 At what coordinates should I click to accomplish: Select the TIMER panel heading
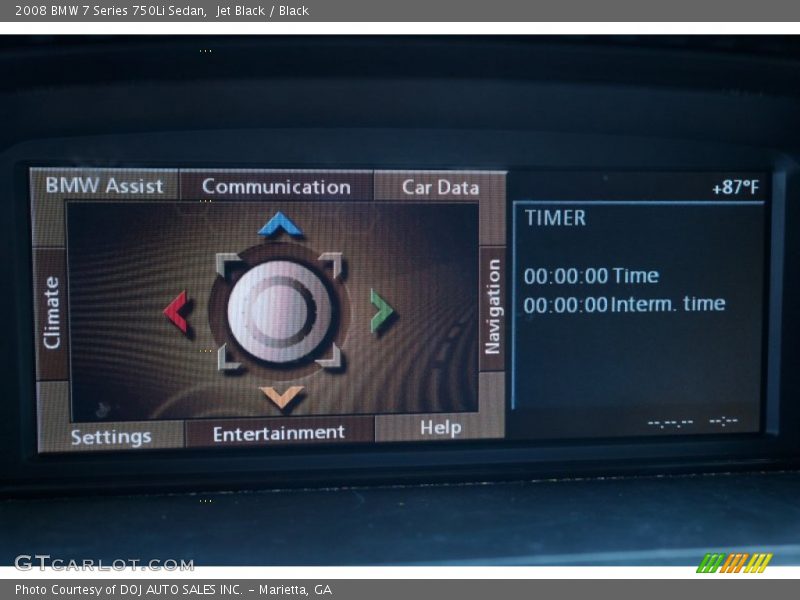point(555,218)
